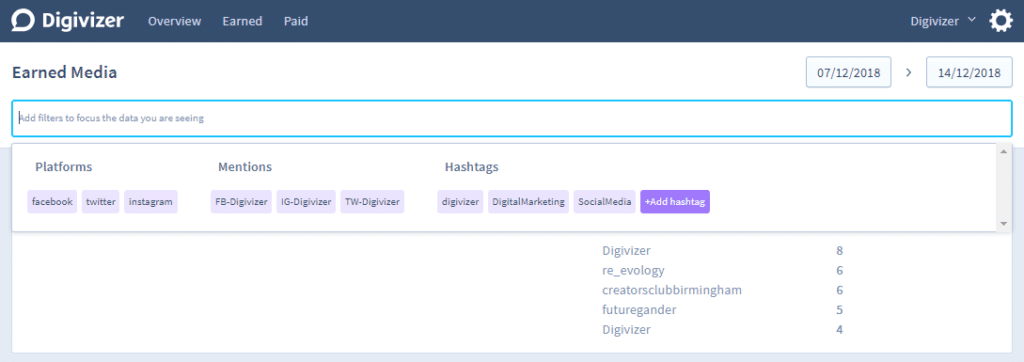This screenshot has width=1024, height=362.
Task: Click the count 5 beside futuregander
Action: coord(839,310)
